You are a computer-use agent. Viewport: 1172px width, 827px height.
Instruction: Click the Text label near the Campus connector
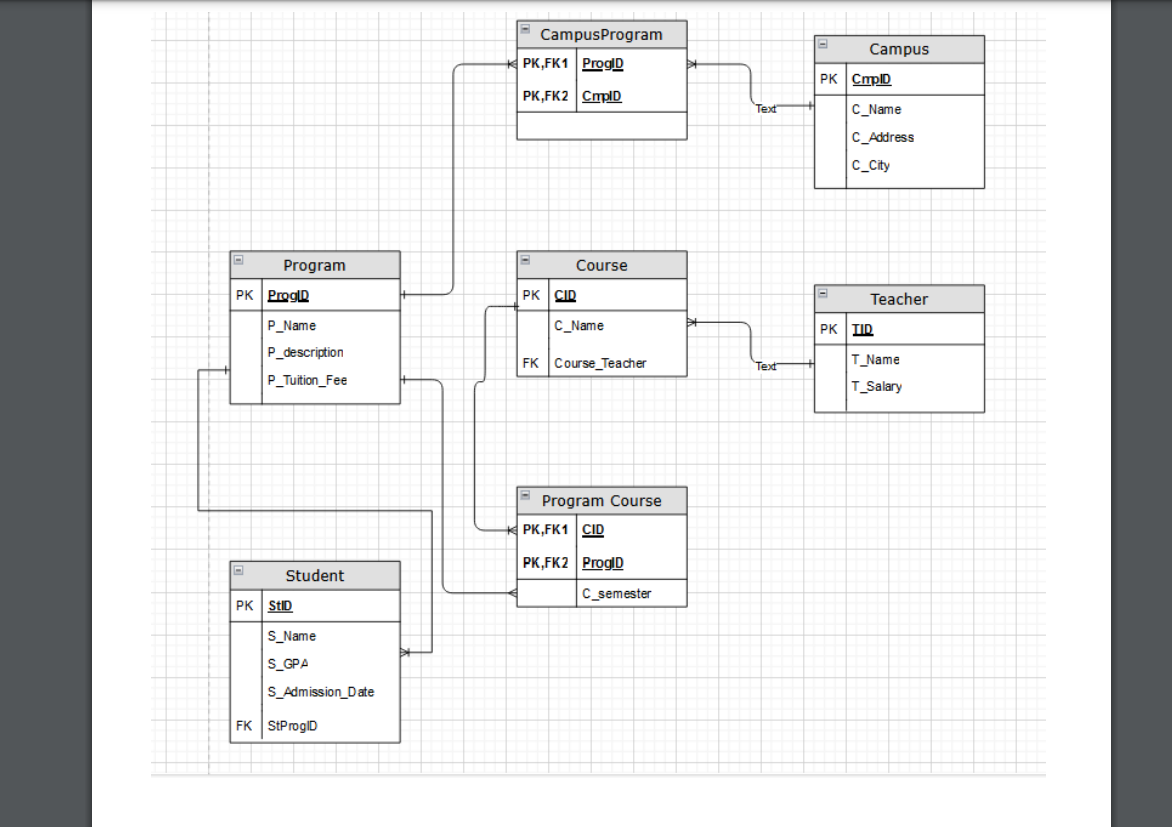[x=766, y=109]
